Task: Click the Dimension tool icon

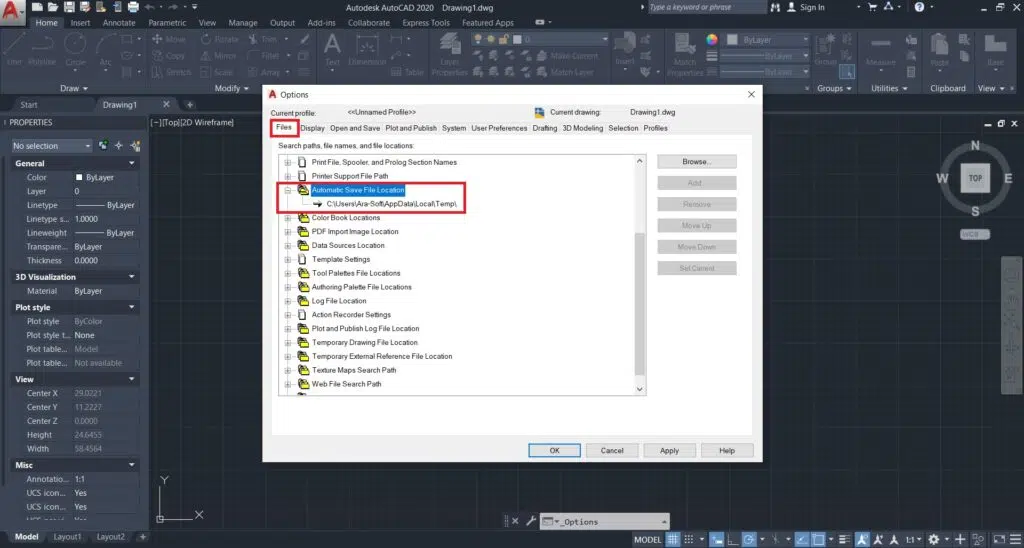Action: 368,46
